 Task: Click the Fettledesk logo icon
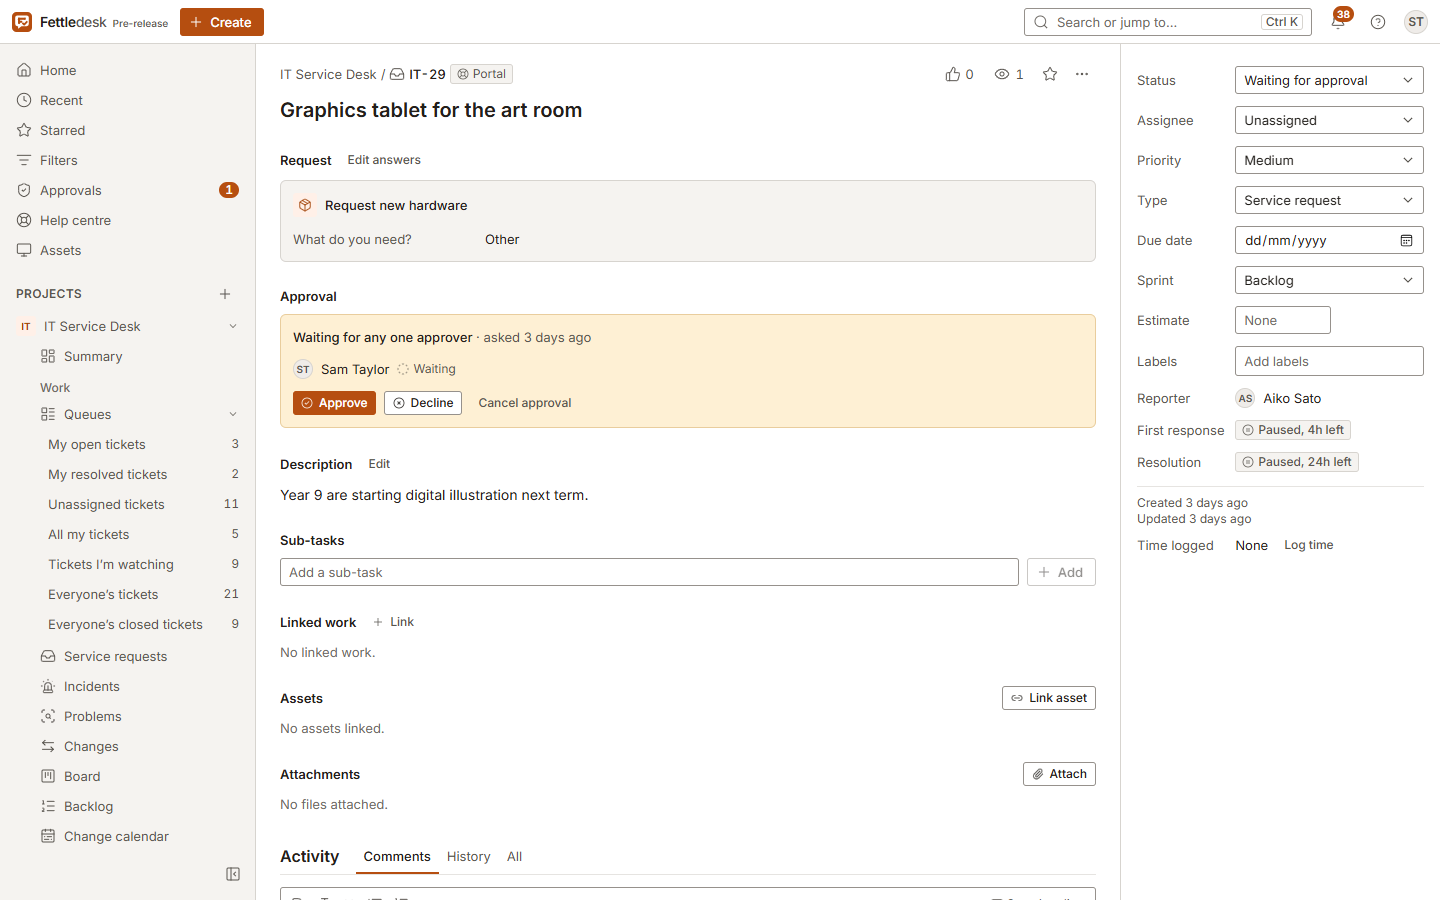click(22, 22)
